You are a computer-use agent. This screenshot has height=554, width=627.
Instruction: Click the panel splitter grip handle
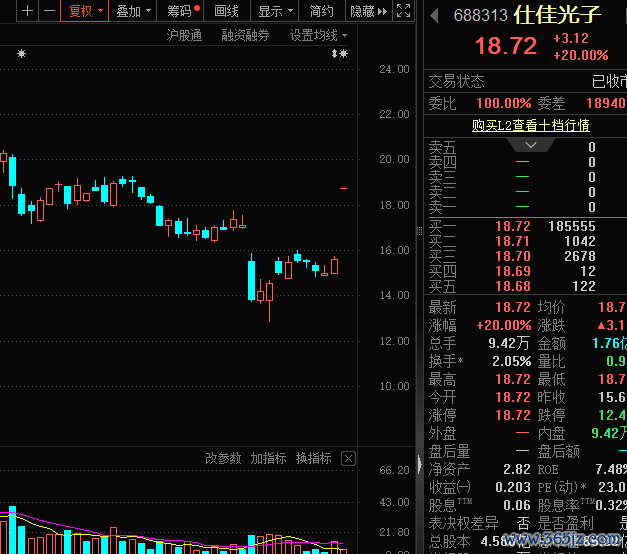click(x=419, y=231)
